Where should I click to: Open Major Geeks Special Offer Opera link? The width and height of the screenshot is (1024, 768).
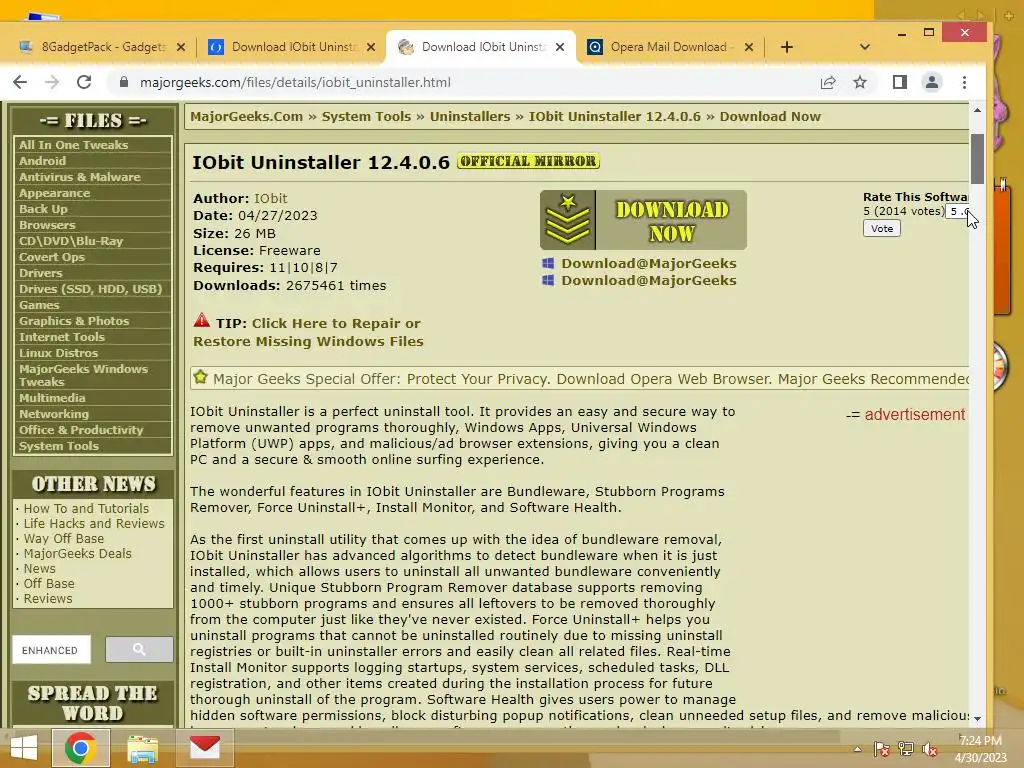(x=591, y=379)
